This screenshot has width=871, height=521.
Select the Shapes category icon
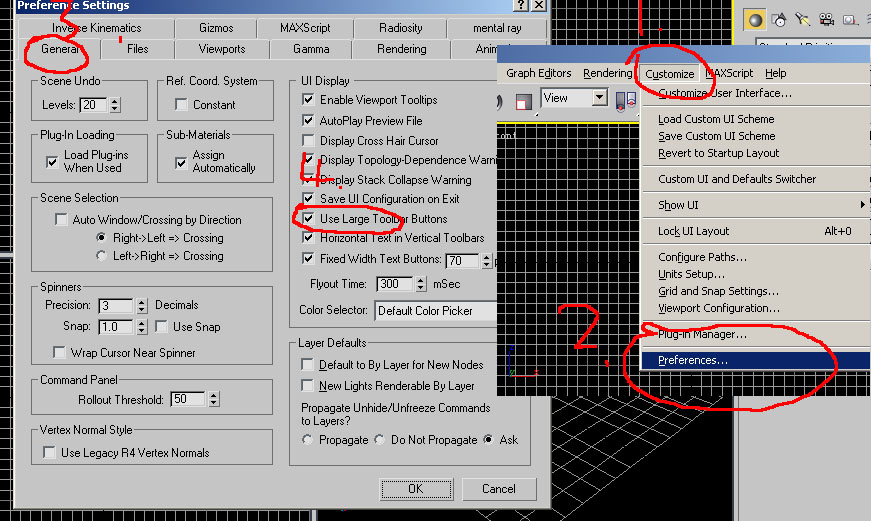[x=779, y=20]
